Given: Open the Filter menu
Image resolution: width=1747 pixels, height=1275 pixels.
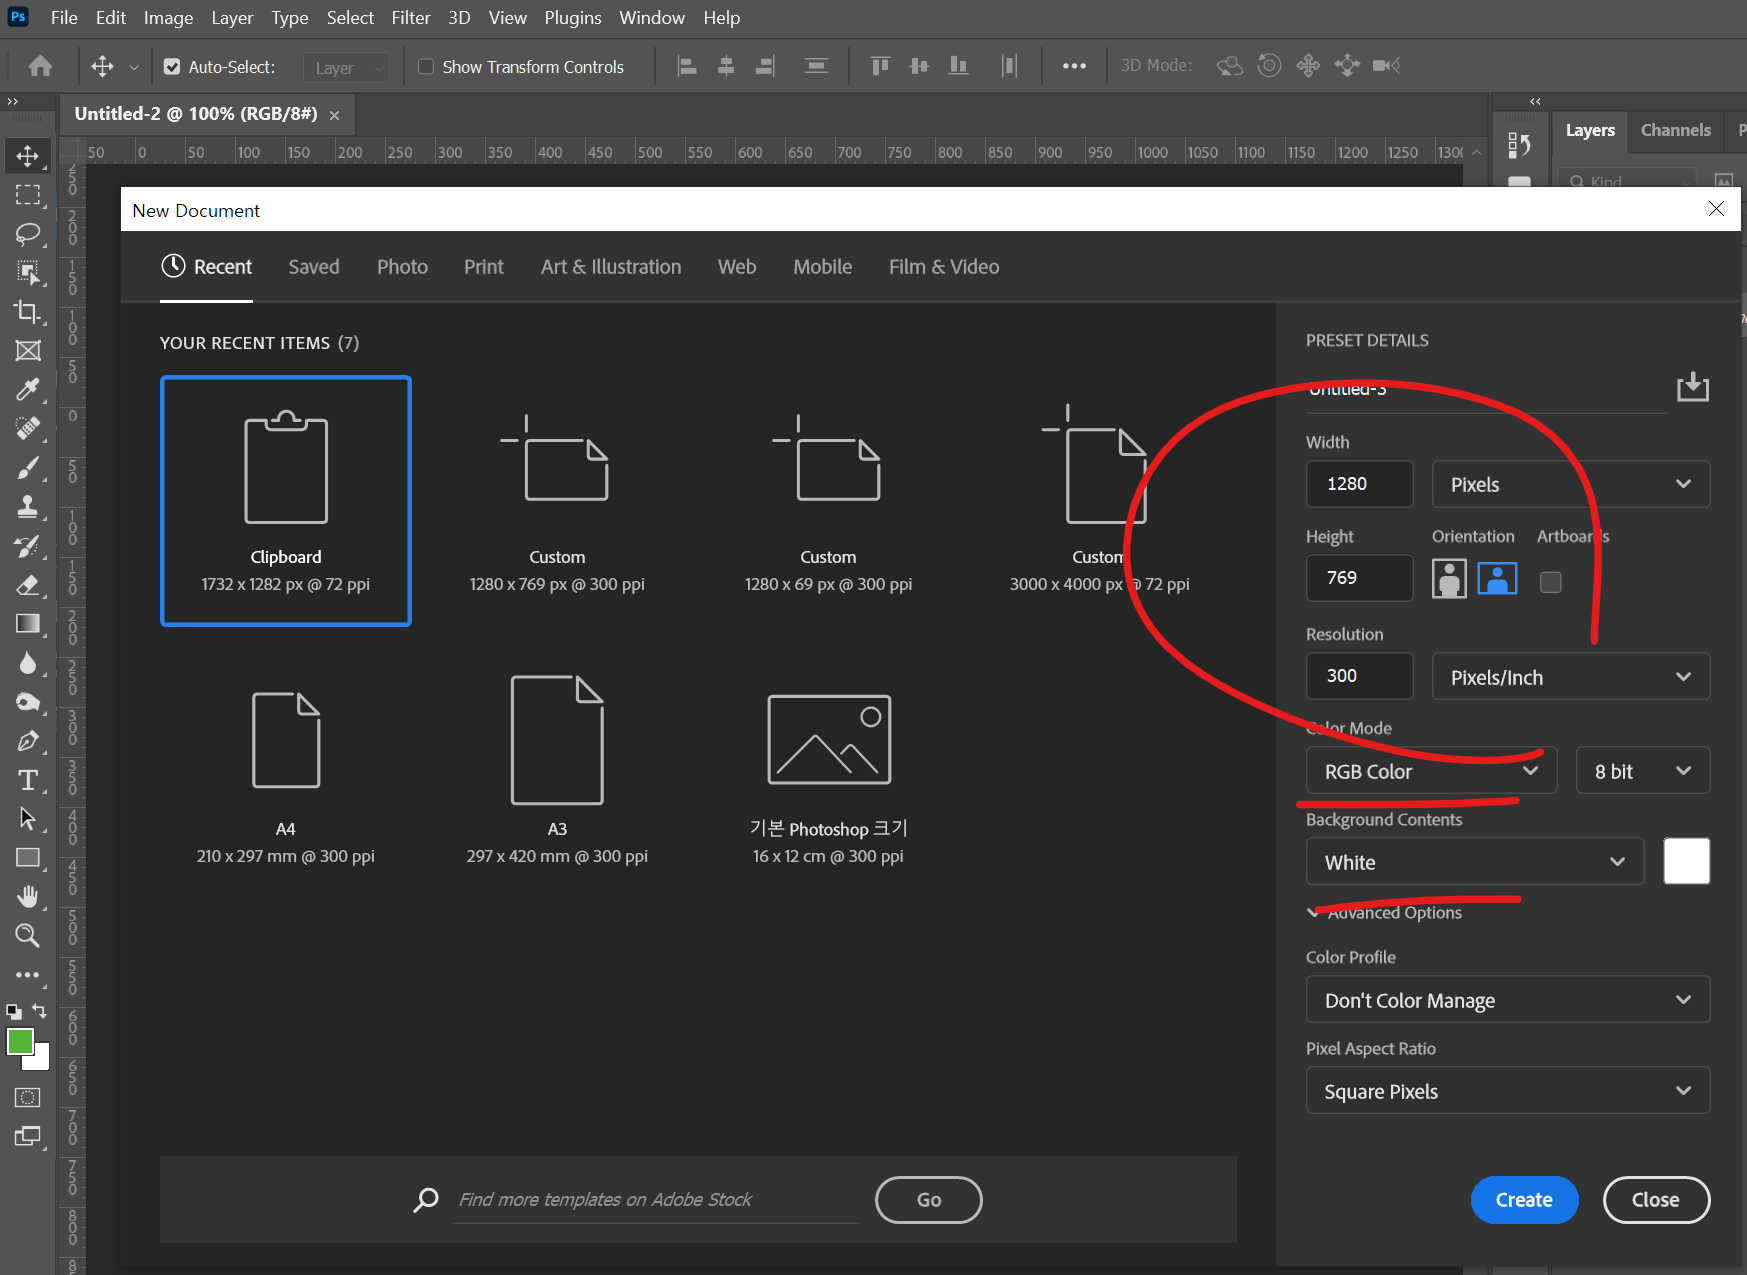Looking at the screenshot, I should point(411,18).
